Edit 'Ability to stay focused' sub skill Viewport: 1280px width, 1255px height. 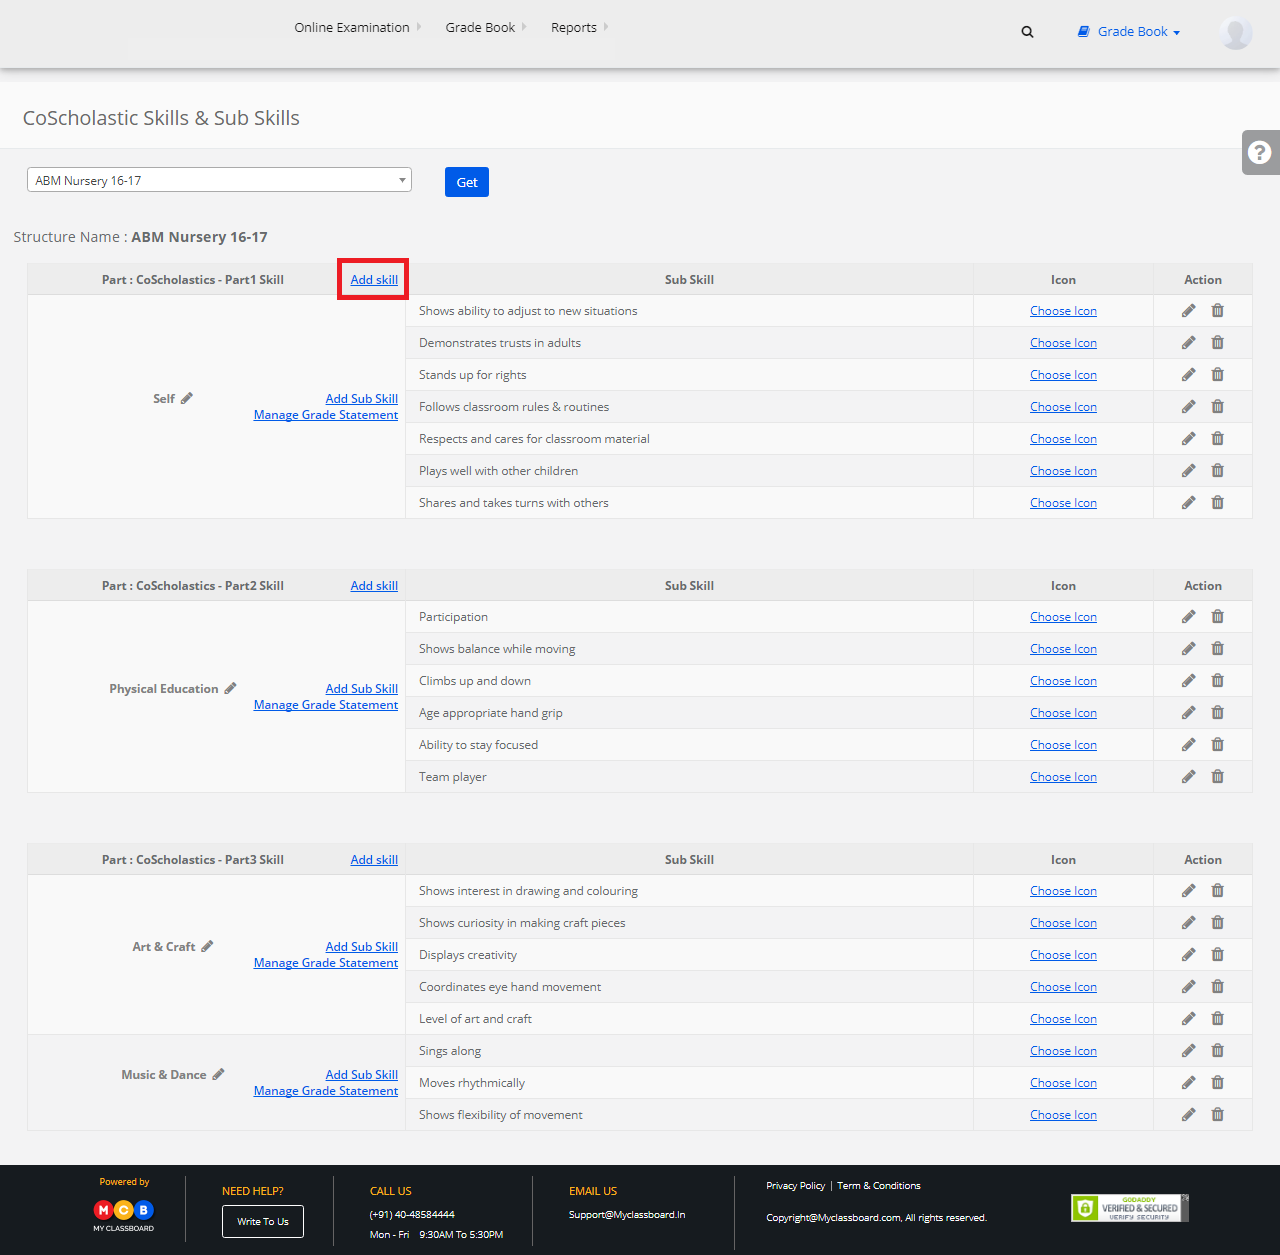pos(1188,745)
